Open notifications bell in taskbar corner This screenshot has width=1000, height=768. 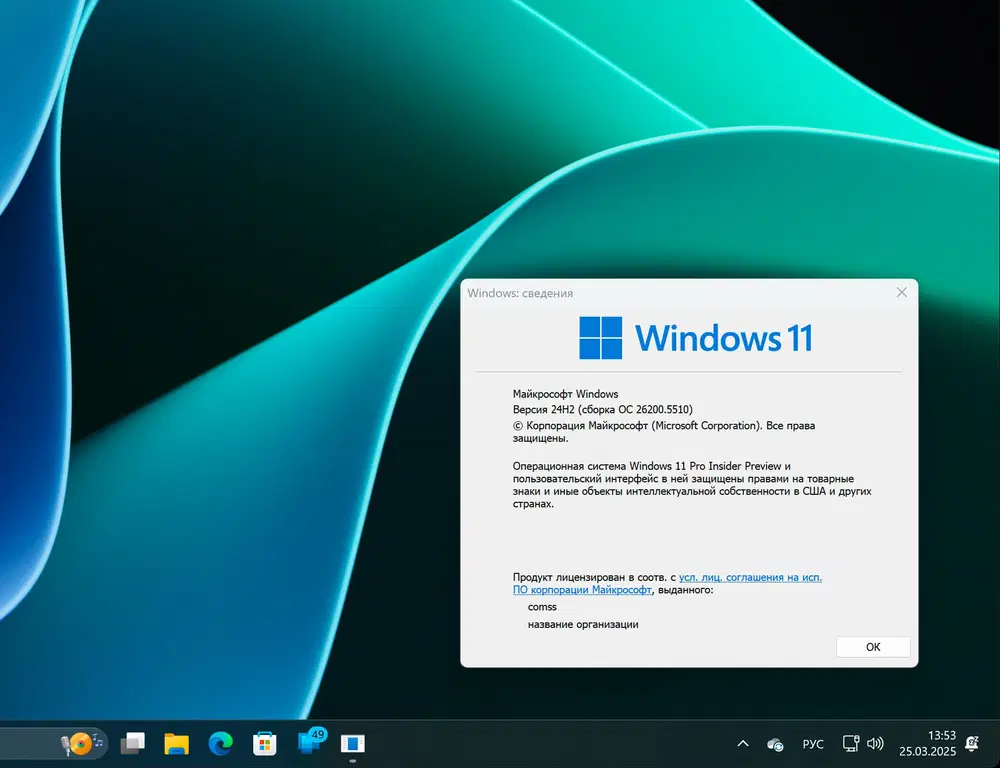(972, 743)
